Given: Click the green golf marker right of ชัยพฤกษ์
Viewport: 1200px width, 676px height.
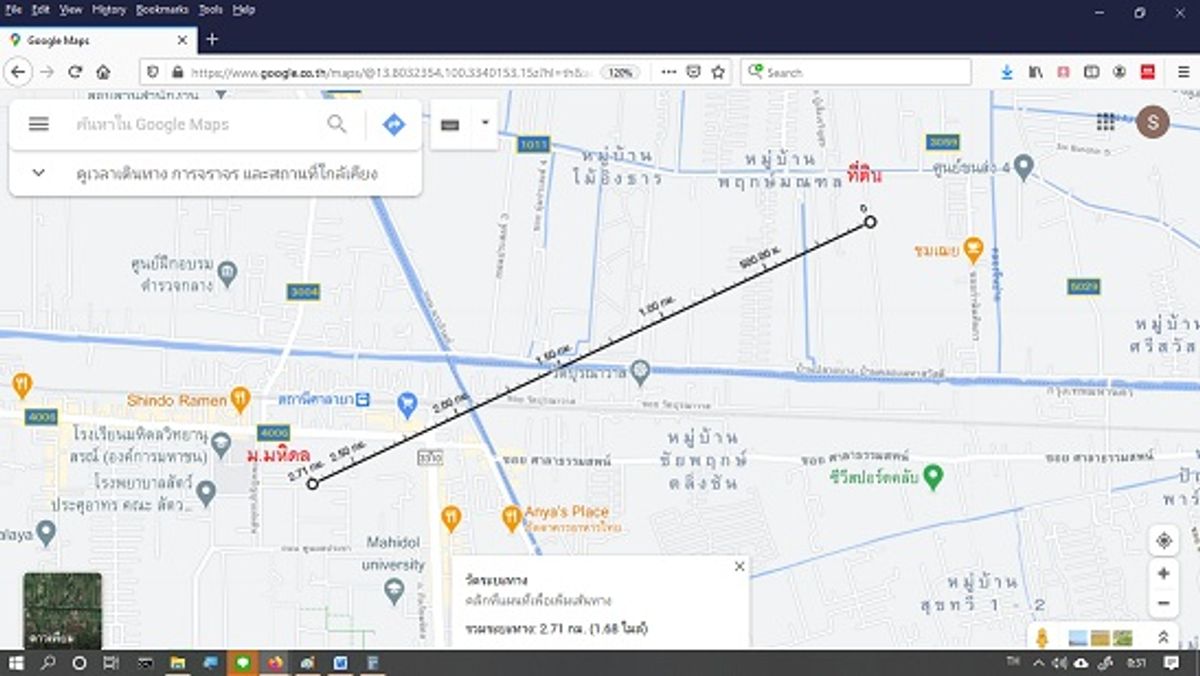Looking at the screenshot, I should [933, 477].
